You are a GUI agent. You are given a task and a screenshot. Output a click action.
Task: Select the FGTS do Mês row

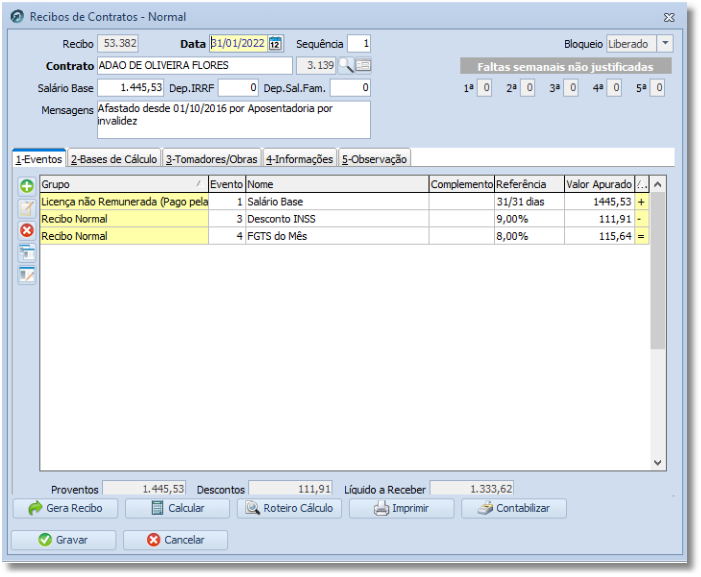[344, 236]
